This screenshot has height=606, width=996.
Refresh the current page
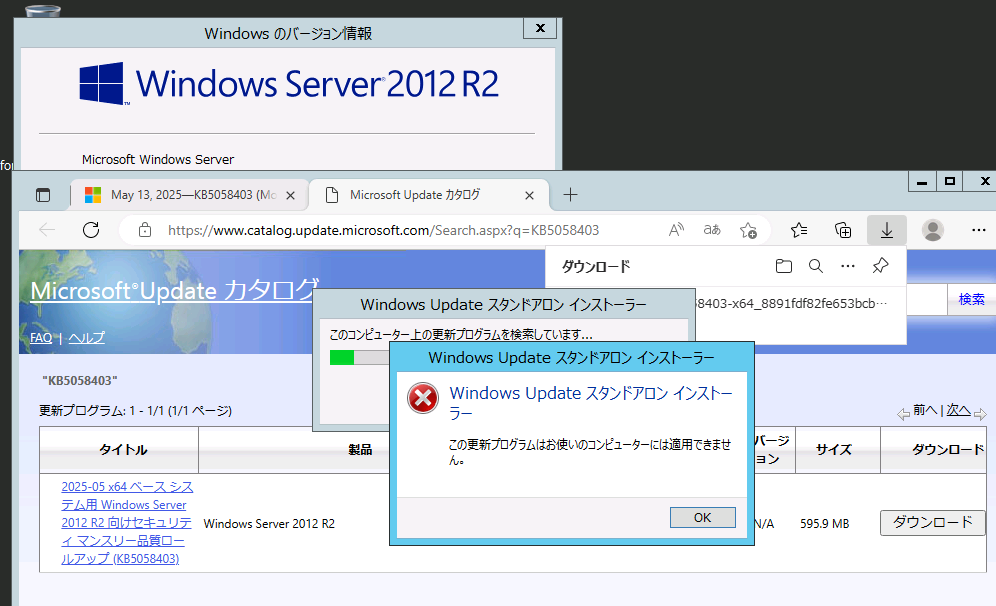pyautogui.click(x=91, y=230)
